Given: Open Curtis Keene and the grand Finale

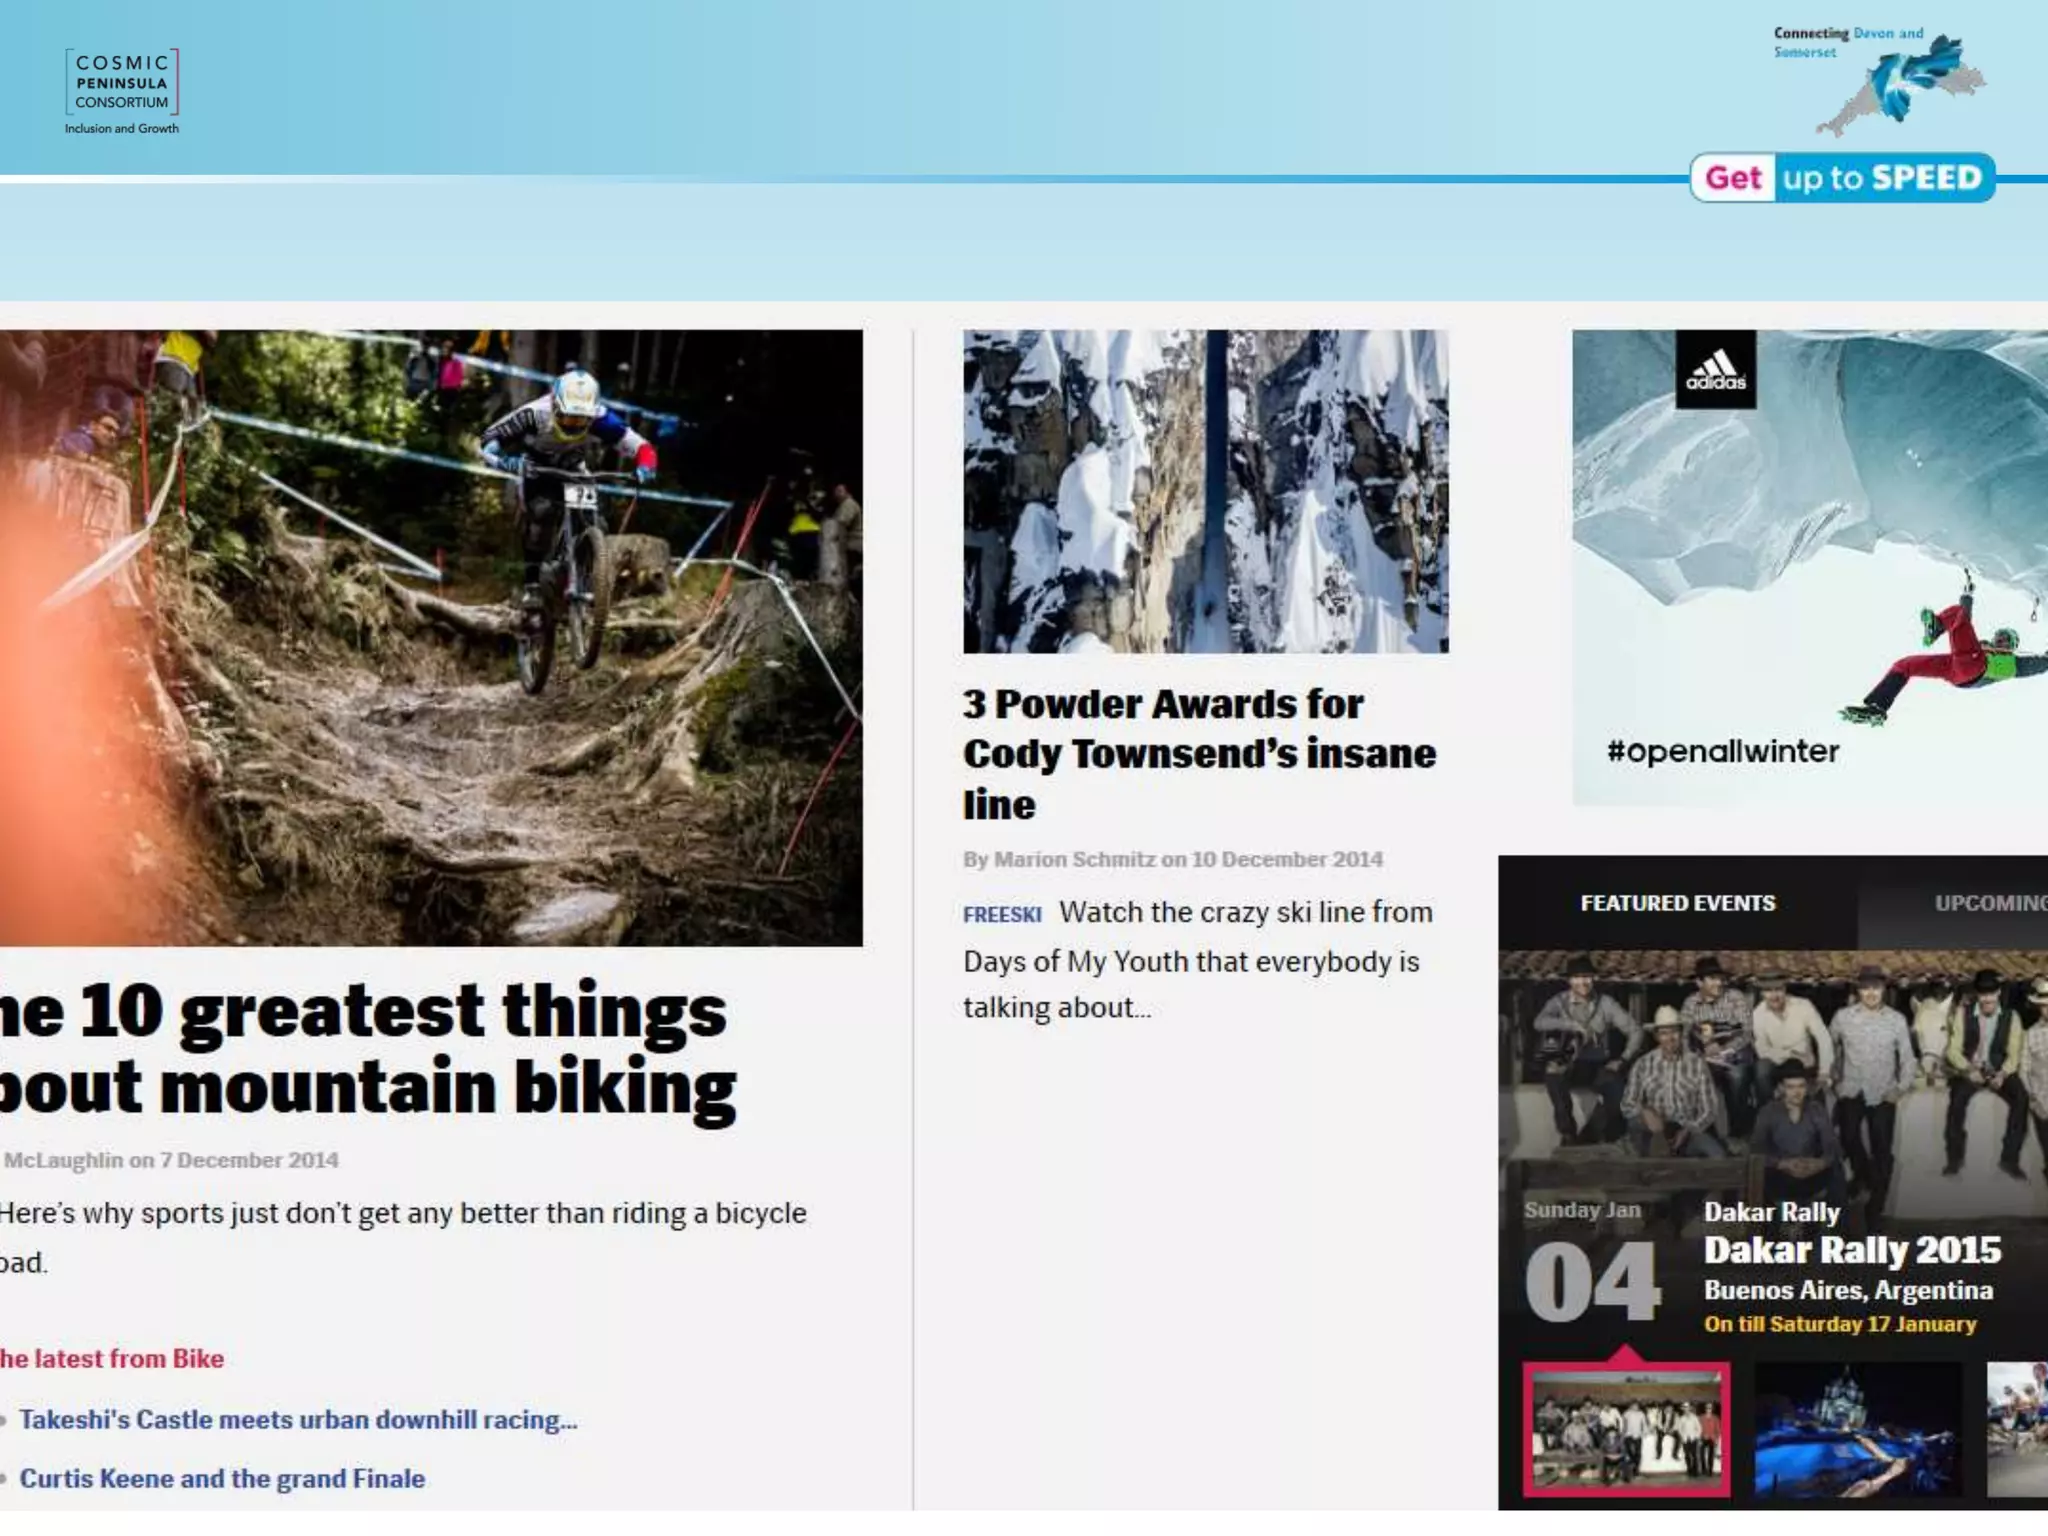Looking at the screenshot, I should click(x=222, y=1479).
